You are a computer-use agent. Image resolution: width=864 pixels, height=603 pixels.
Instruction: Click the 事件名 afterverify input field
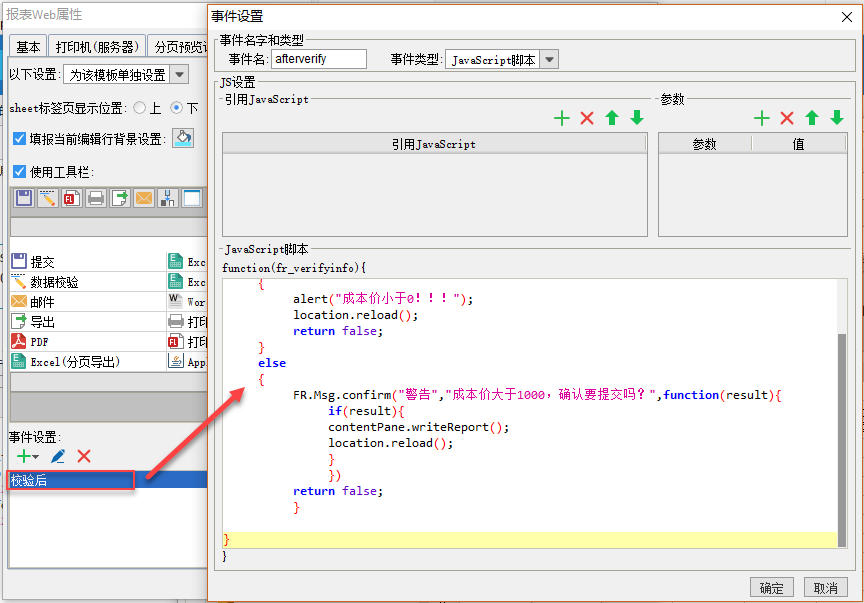(318, 59)
